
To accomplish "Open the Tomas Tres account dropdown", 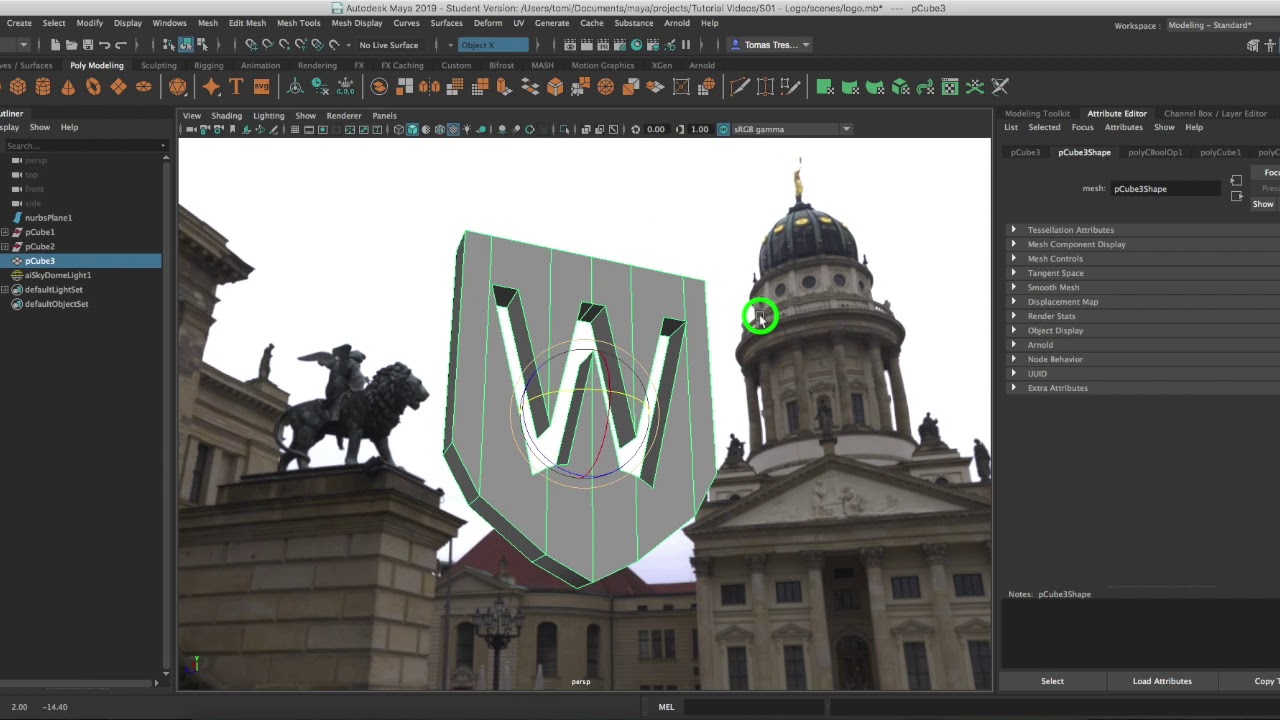I will tap(770, 45).
